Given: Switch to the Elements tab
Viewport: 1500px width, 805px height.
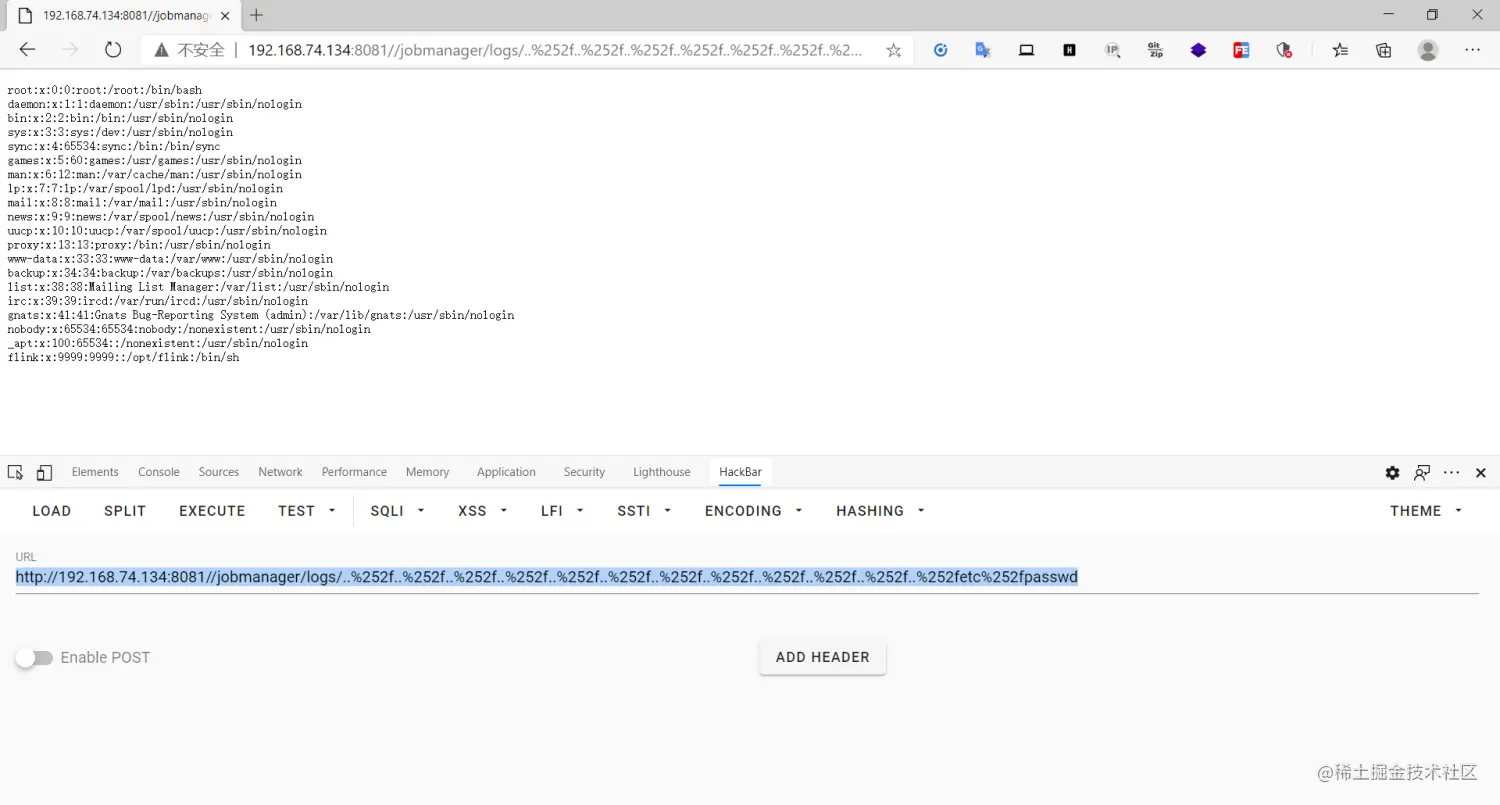Looking at the screenshot, I should click(x=95, y=472).
